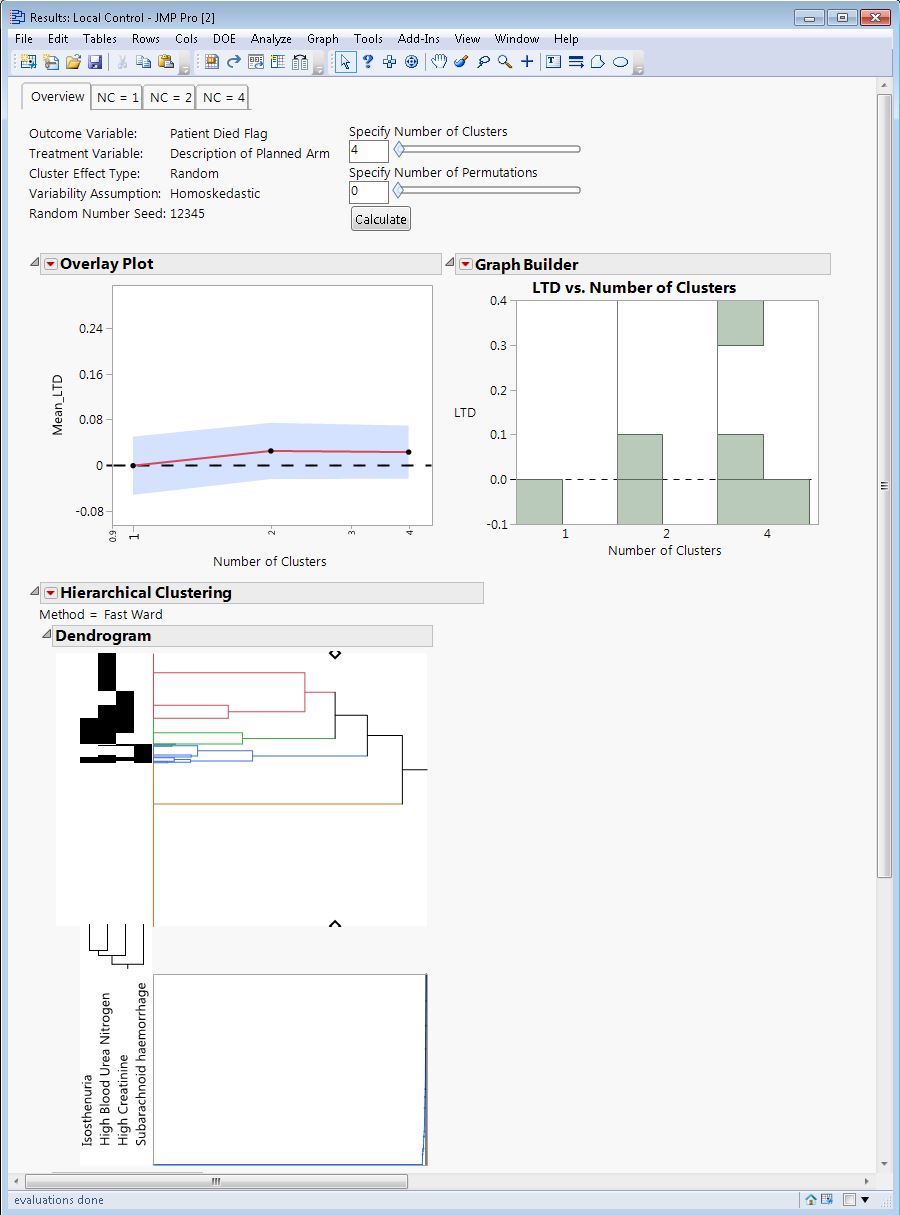Select the Annotate text tool
This screenshot has width=900, height=1215.
pos(553,62)
